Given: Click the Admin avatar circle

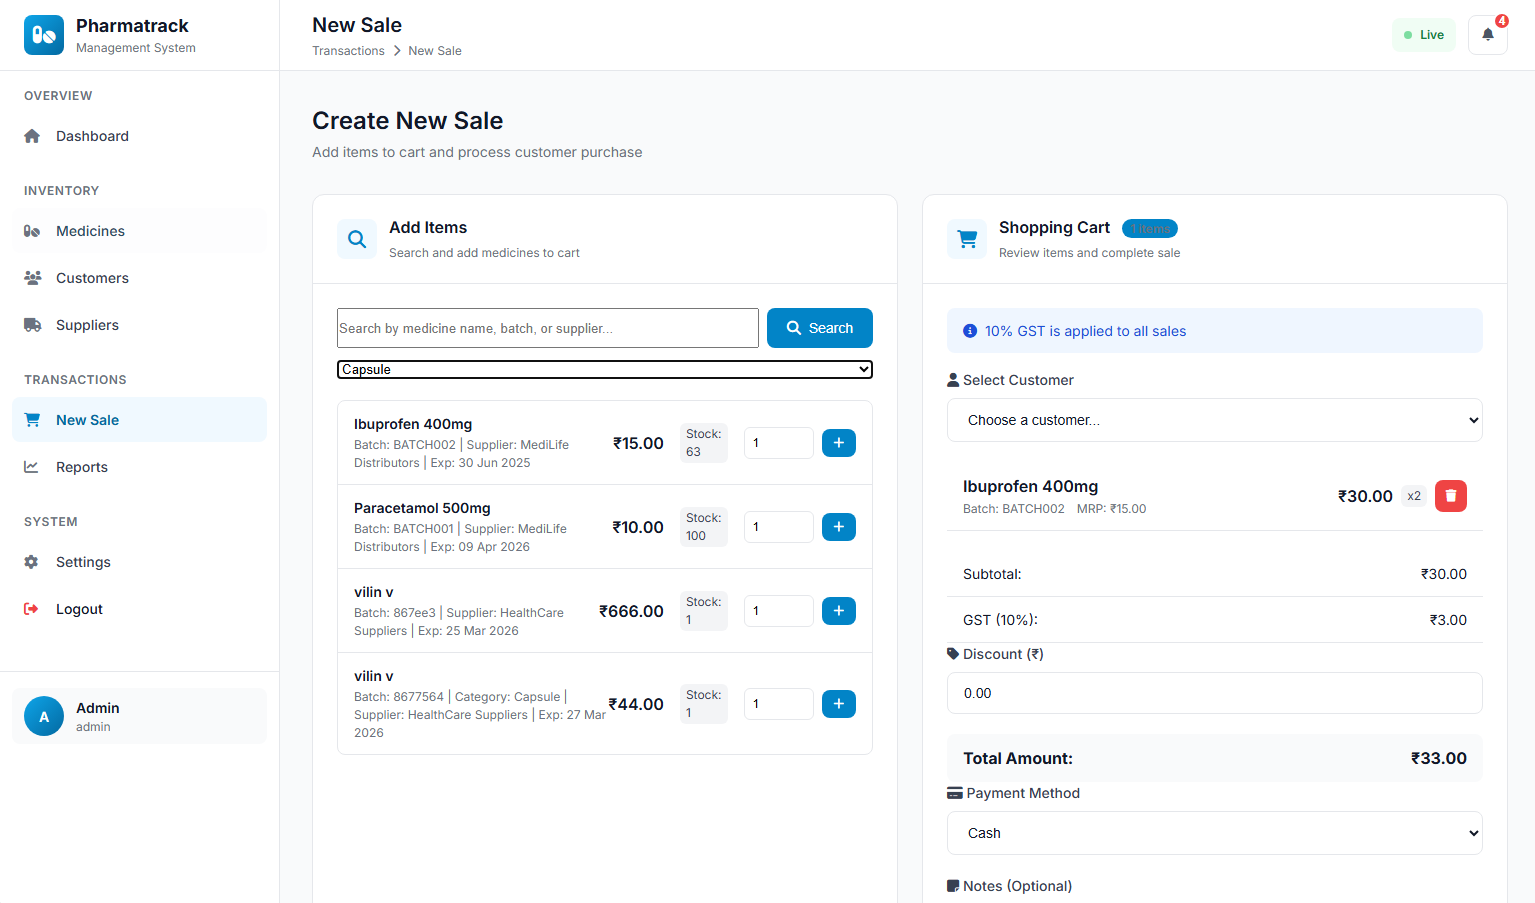Looking at the screenshot, I should coord(44,716).
